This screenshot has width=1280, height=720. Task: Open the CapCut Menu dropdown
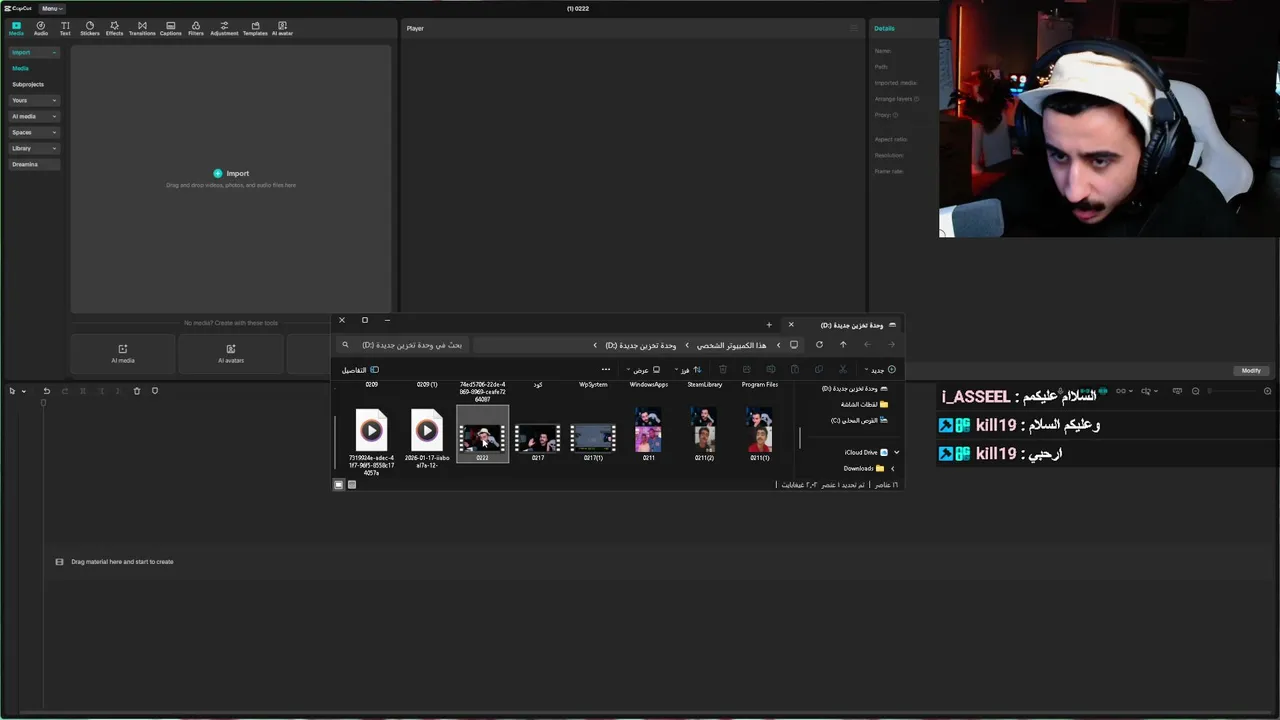51,8
